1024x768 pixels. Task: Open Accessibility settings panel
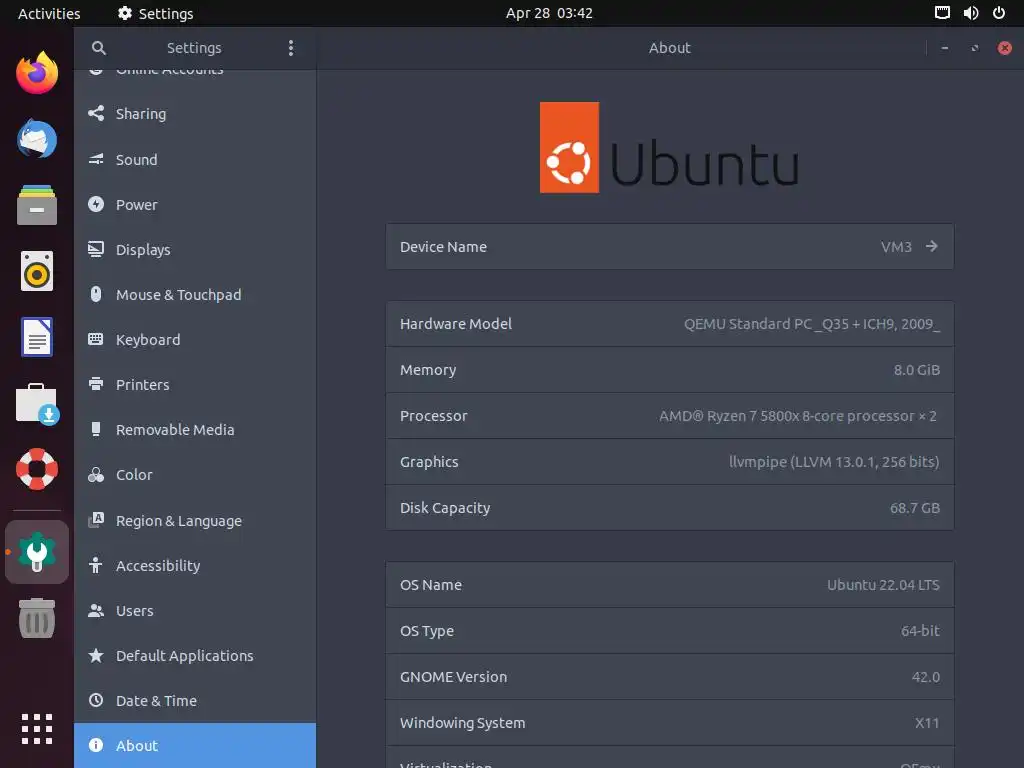tap(195, 566)
